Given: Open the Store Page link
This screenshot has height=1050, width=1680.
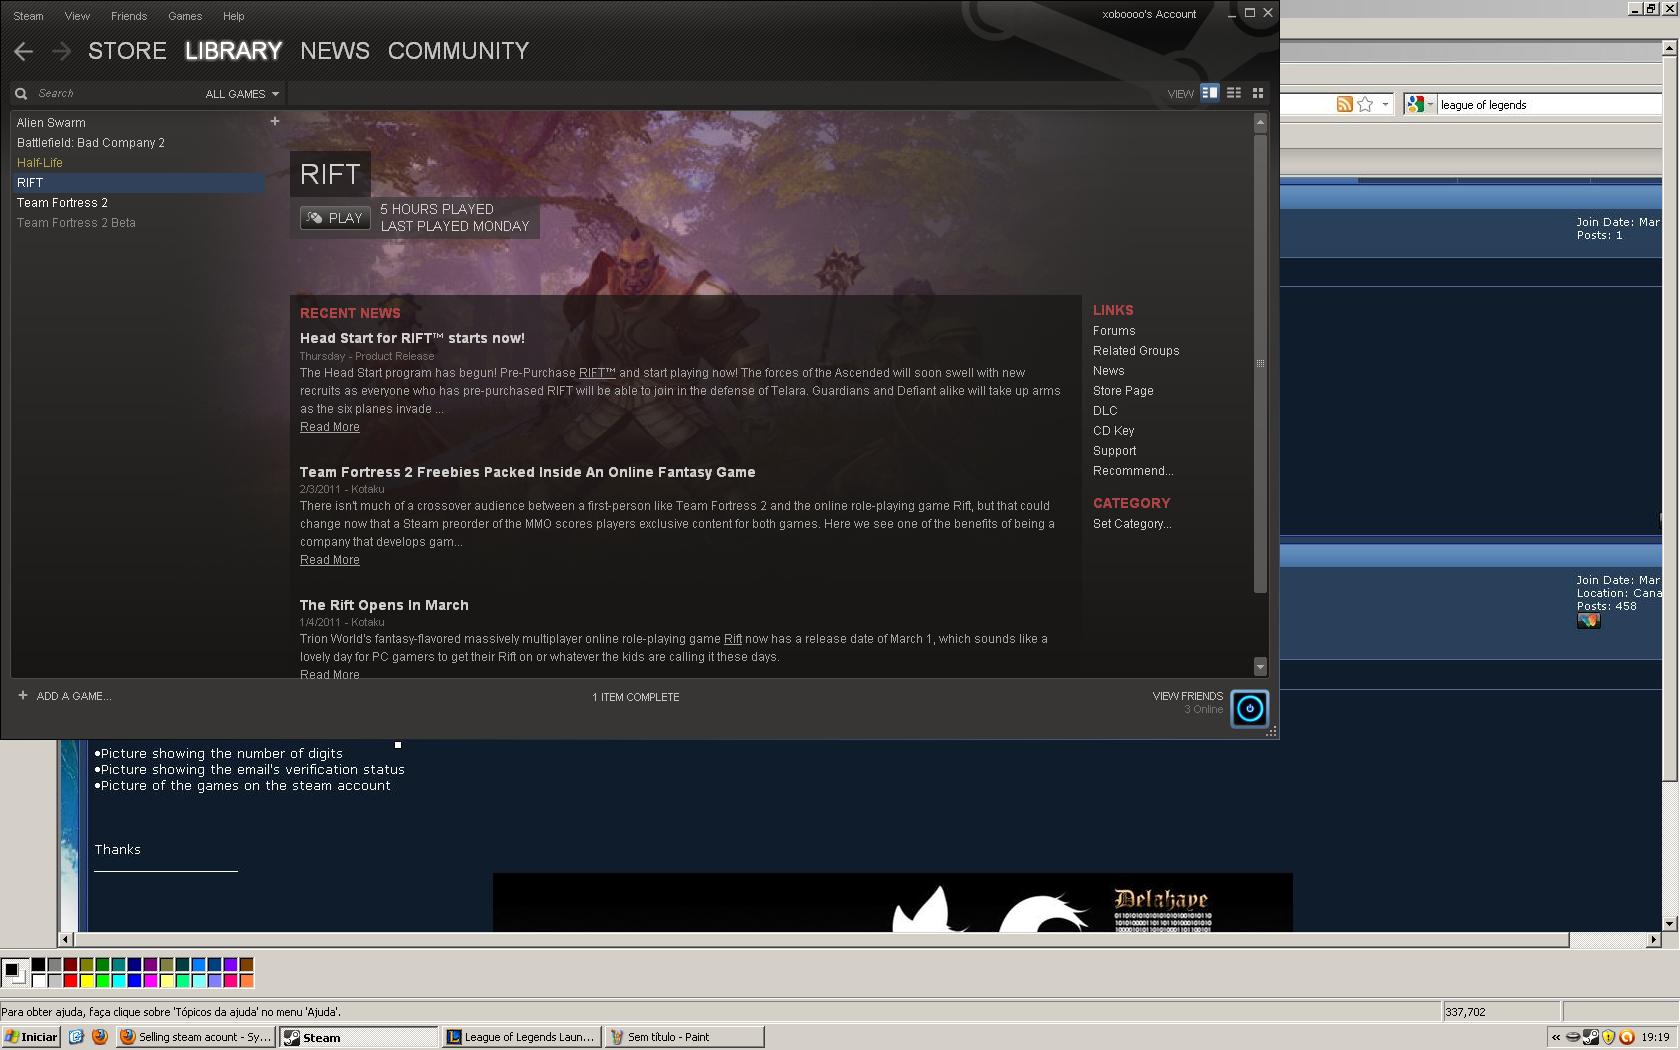Looking at the screenshot, I should (x=1123, y=391).
